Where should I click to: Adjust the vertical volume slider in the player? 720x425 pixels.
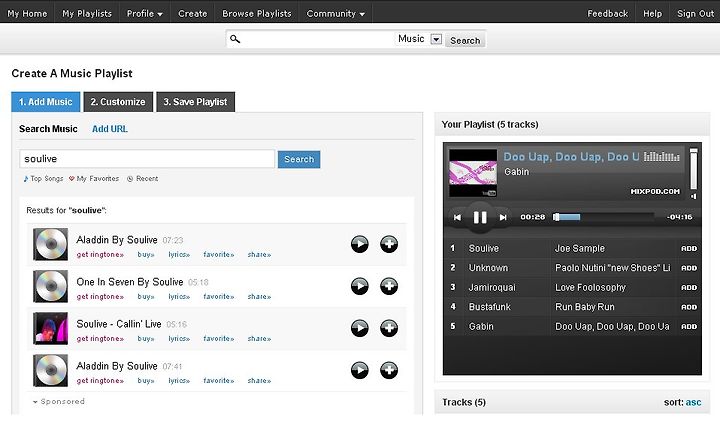[x=693, y=169]
